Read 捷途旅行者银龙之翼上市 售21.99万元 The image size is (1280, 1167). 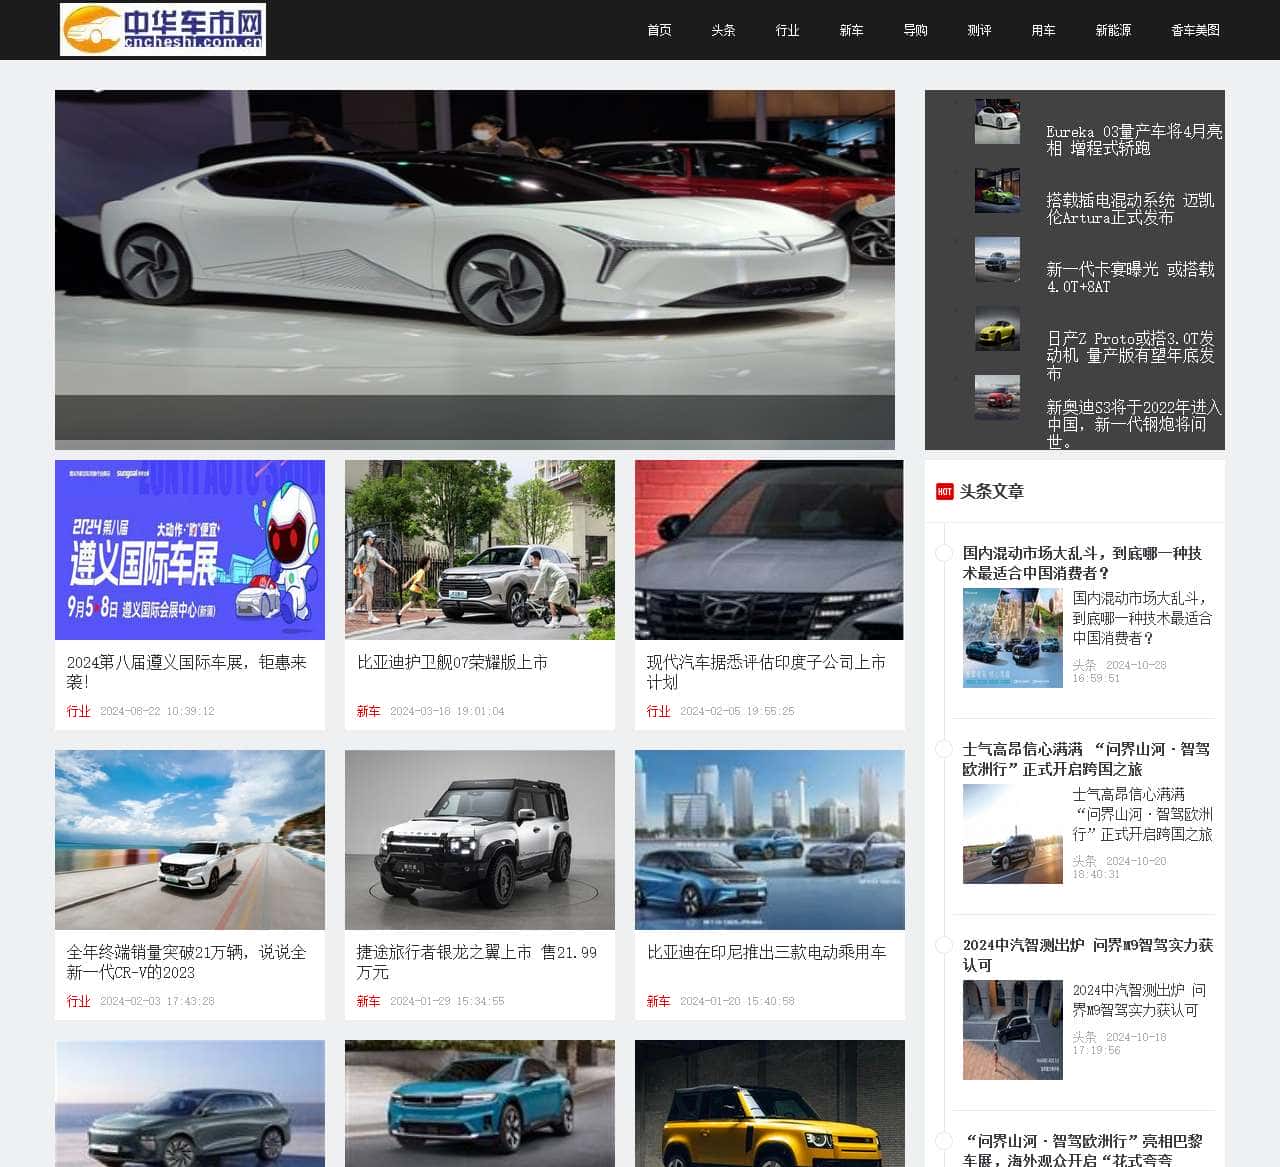(x=477, y=962)
